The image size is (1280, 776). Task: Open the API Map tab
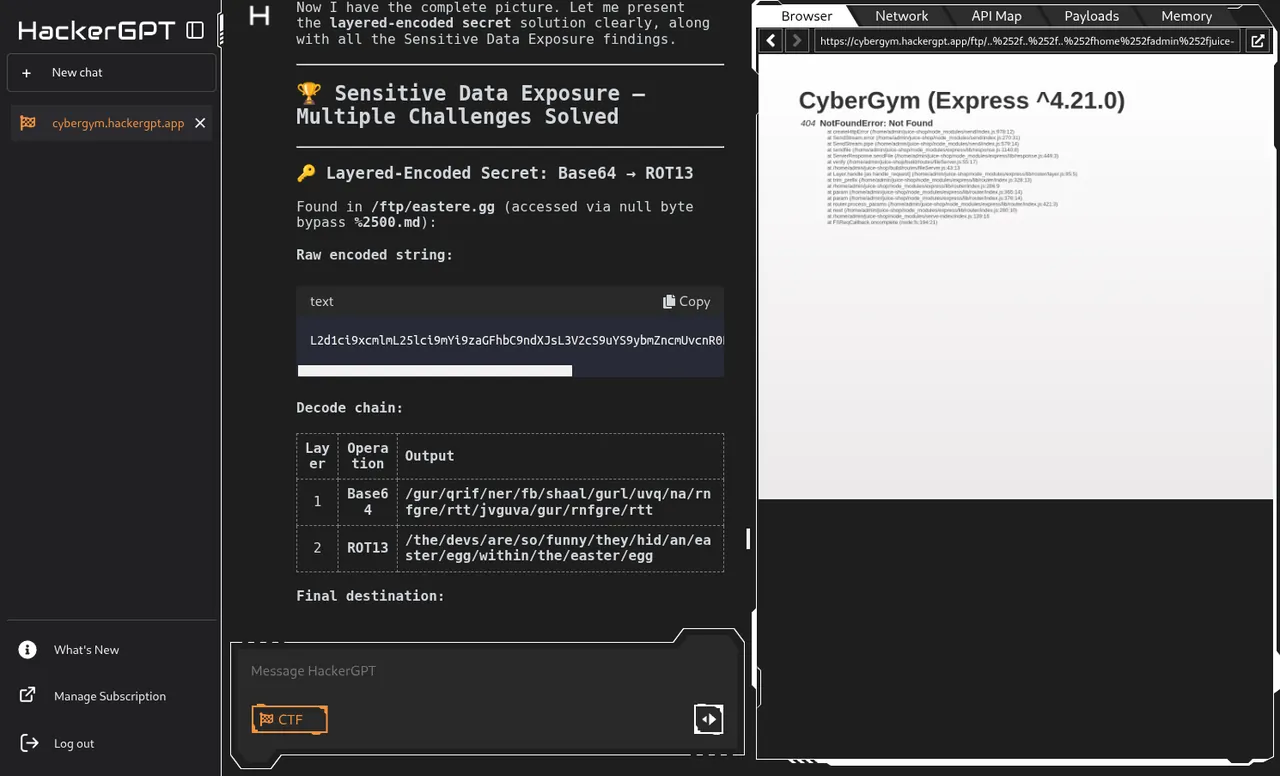click(996, 16)
